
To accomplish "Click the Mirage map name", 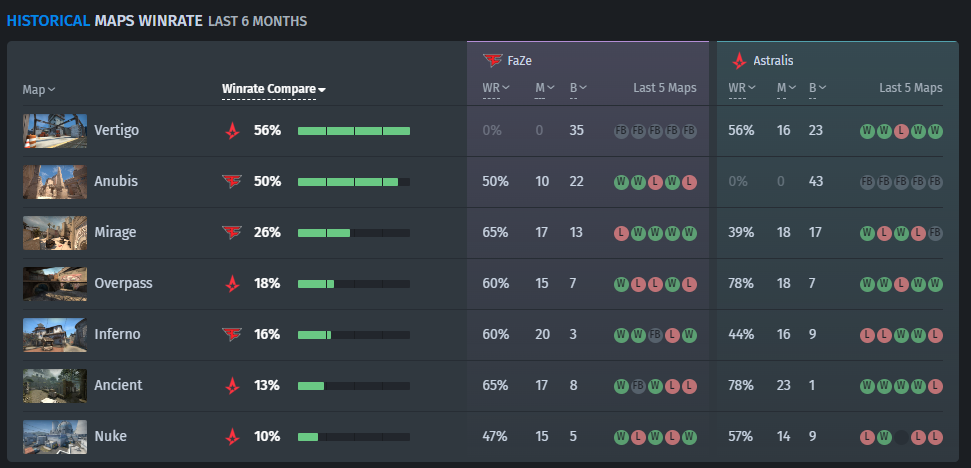I will [115, 233].
